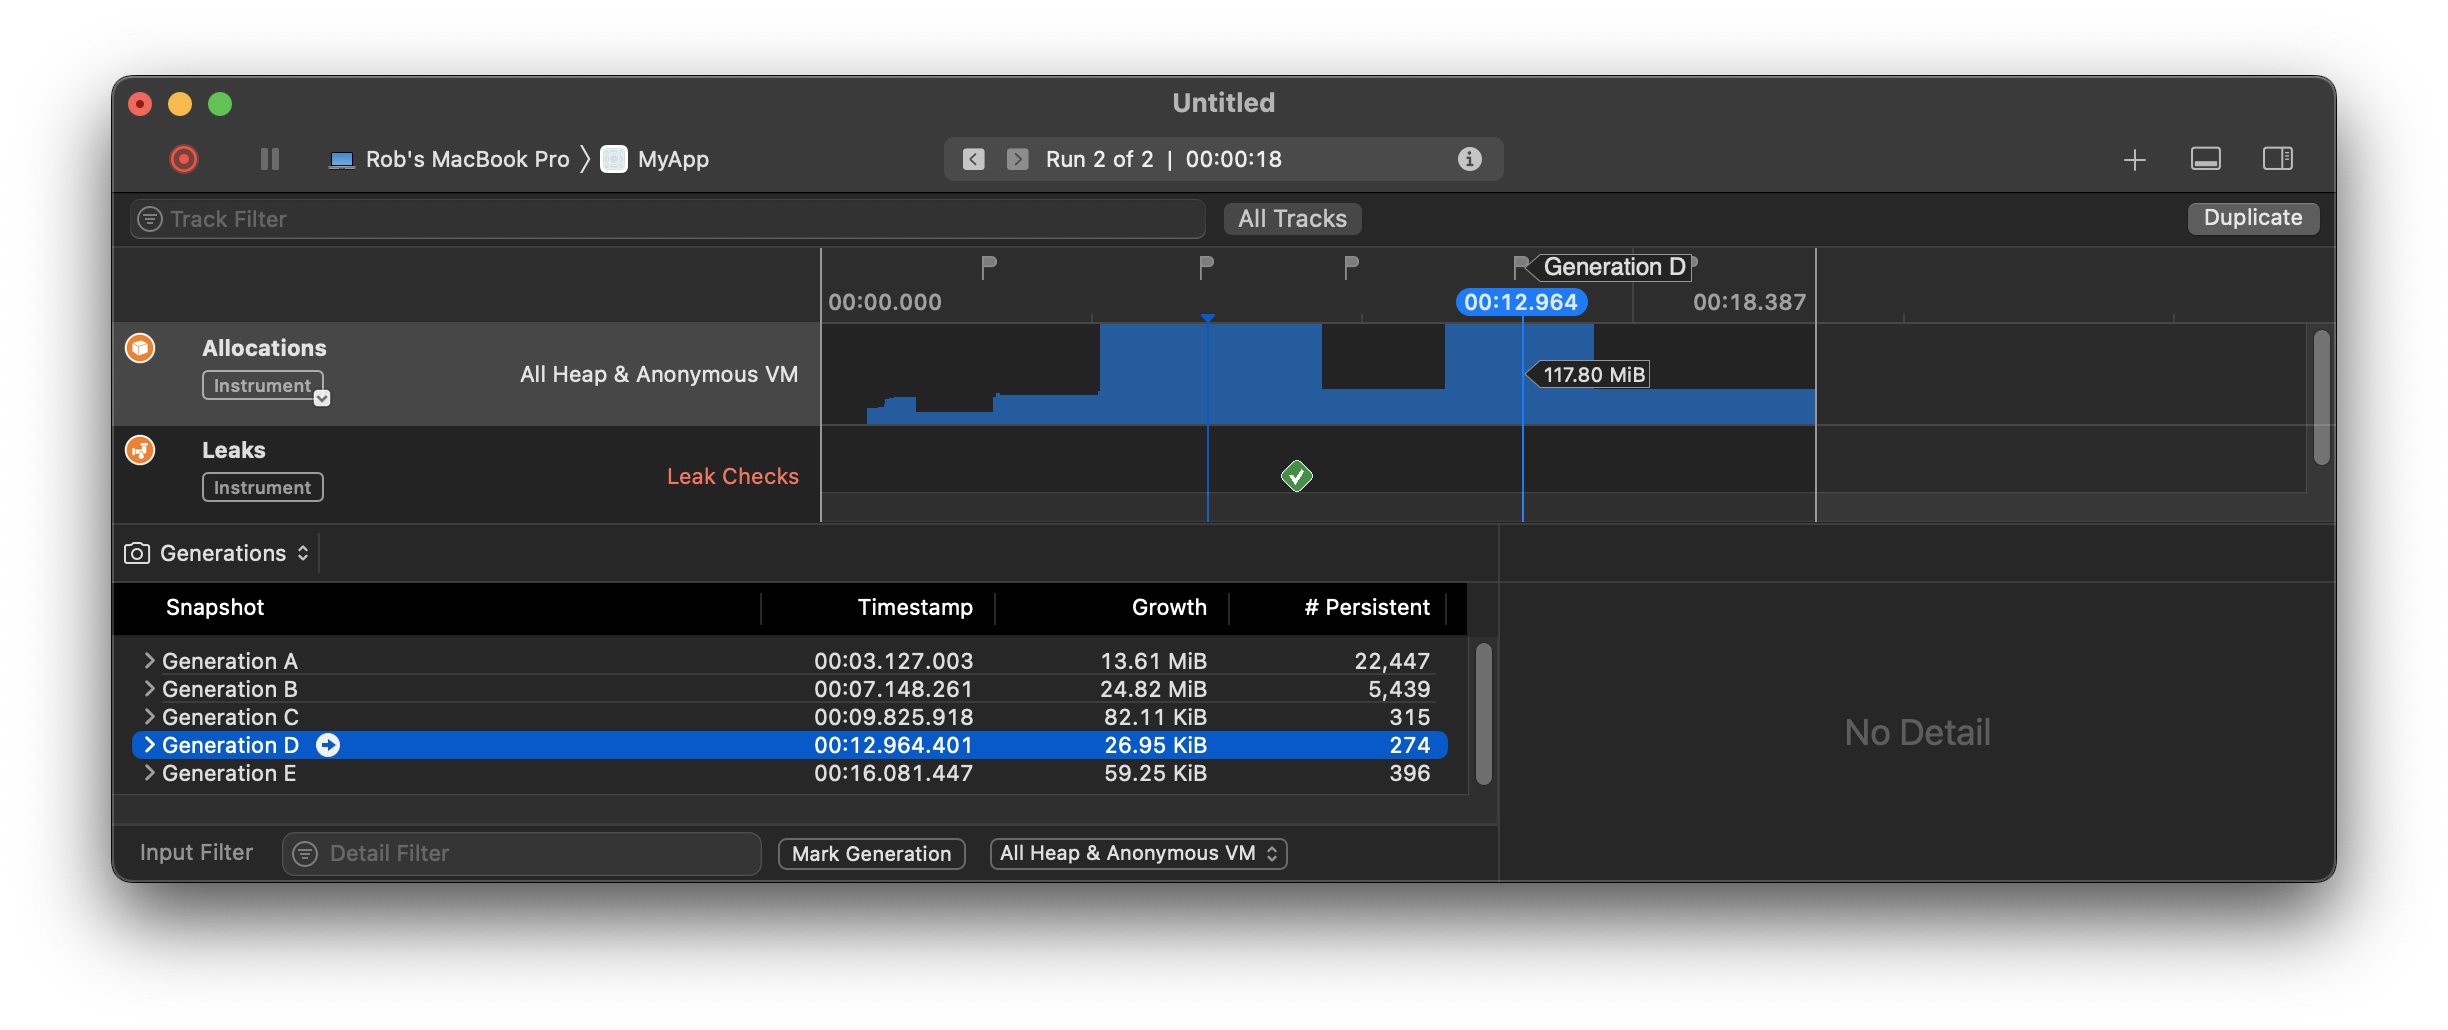This screenshot has height=1030, width=2448.
Task: Click Generation D focus arrow icon
Action: (x=328, y=745)
